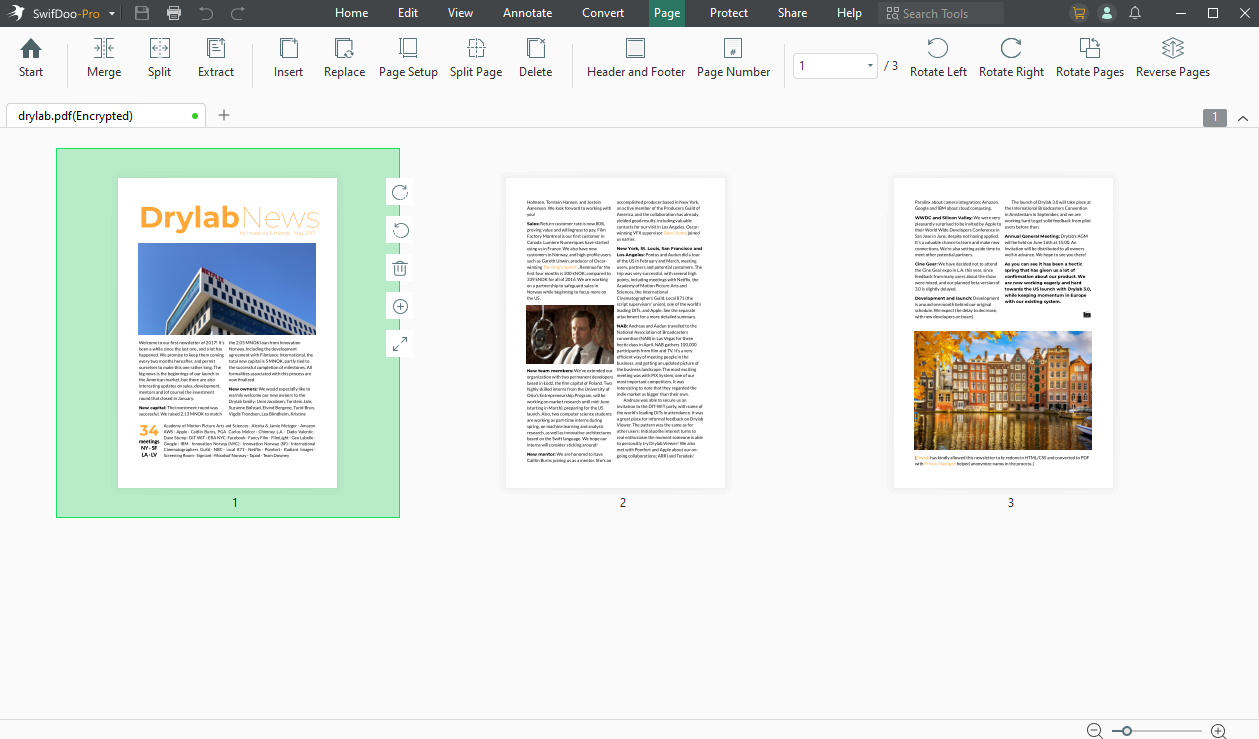This screenshot has width=1259, height=739.
Task: Open the SwifDoo-Pro app menu arrow
Action: pyautogui.click(x=112, y=14)
